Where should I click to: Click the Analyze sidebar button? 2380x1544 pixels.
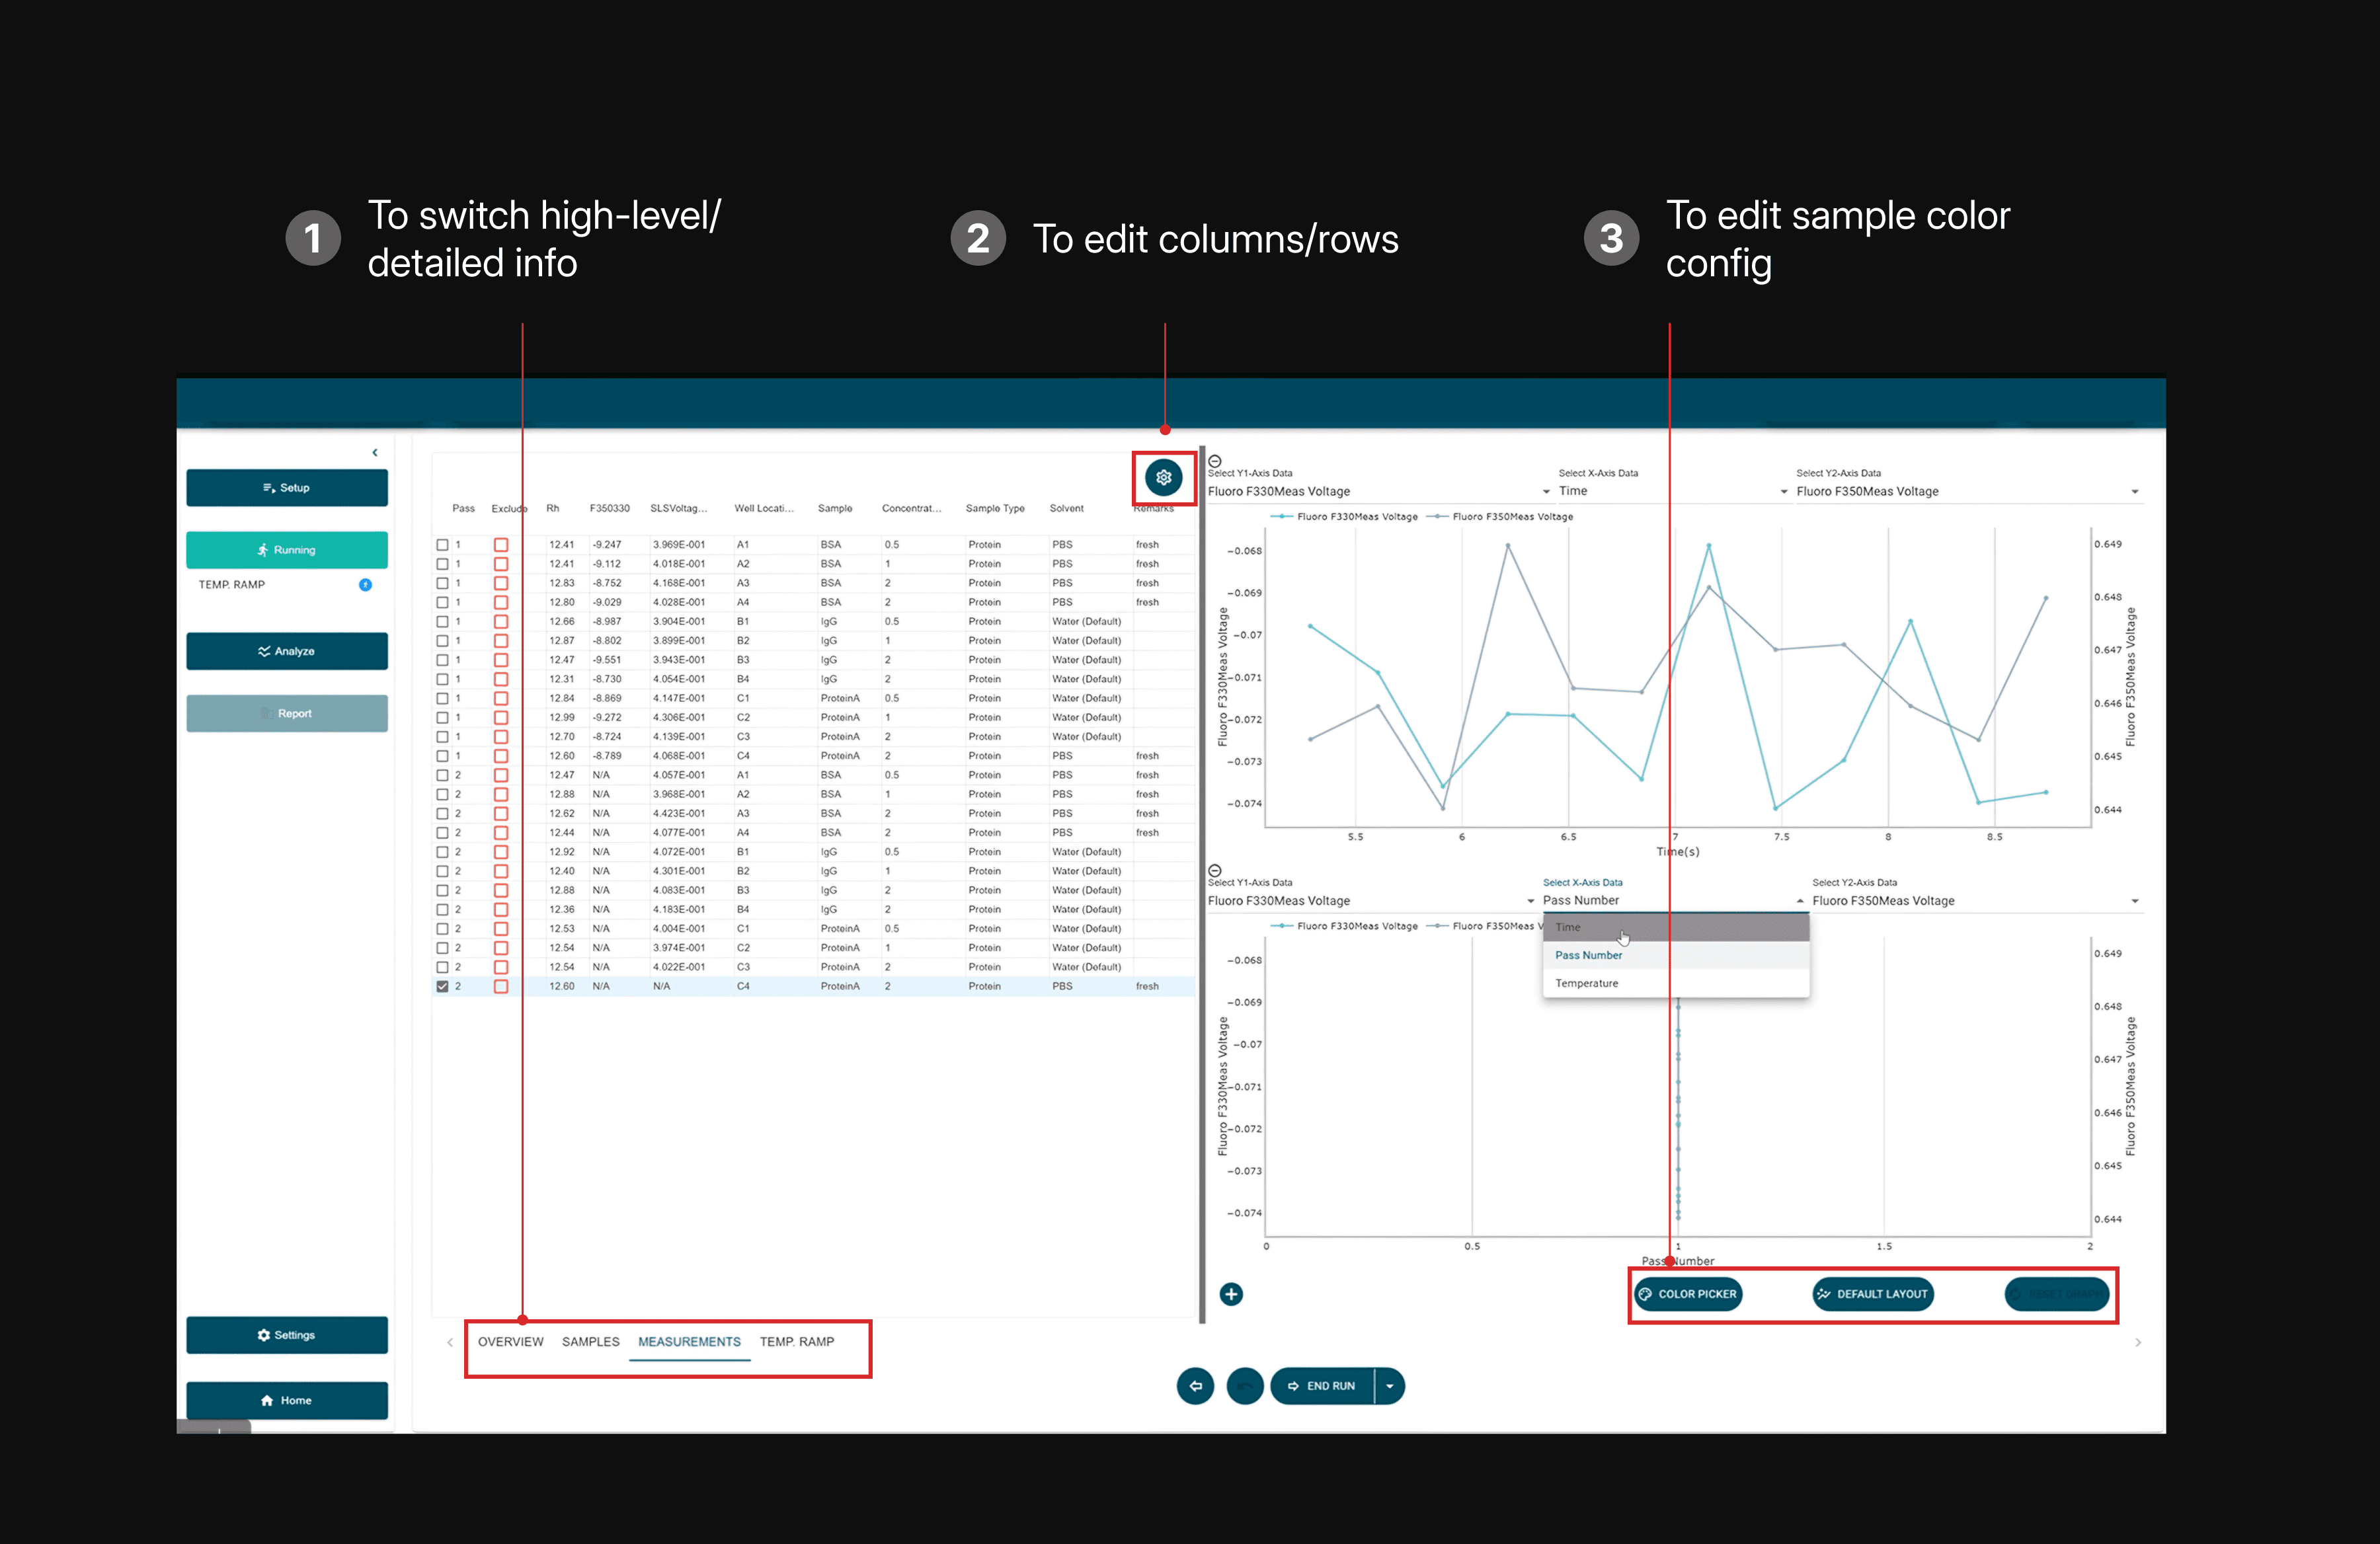click(x=287, y=651)
